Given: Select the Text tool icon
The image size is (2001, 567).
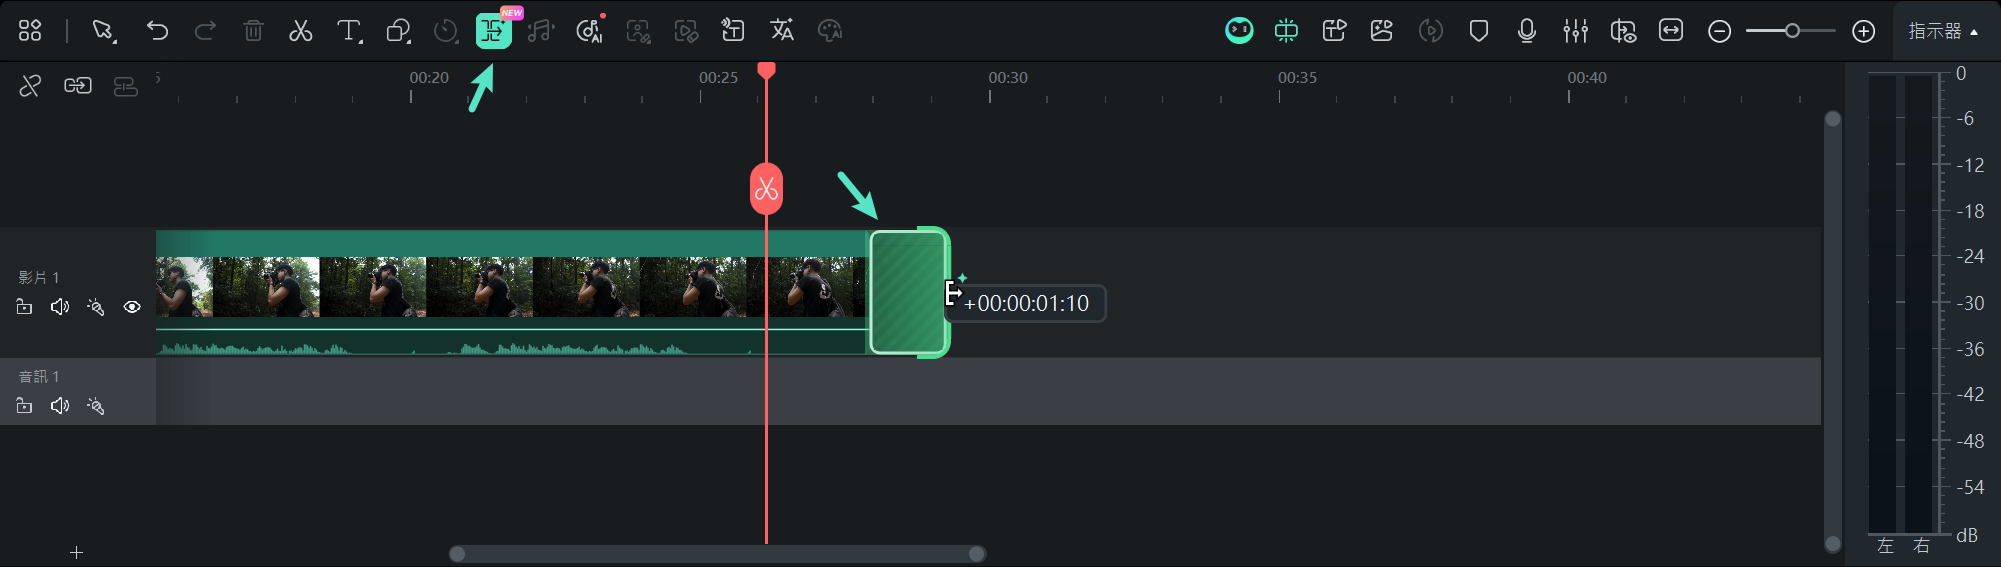Looking at the screenshot, I should (348, 31).
